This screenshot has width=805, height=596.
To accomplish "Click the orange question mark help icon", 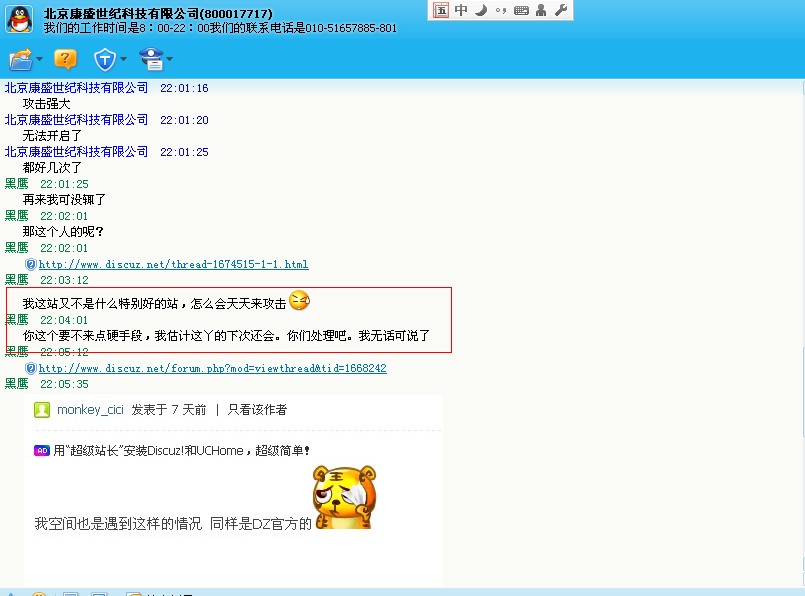I will [65, 59].
